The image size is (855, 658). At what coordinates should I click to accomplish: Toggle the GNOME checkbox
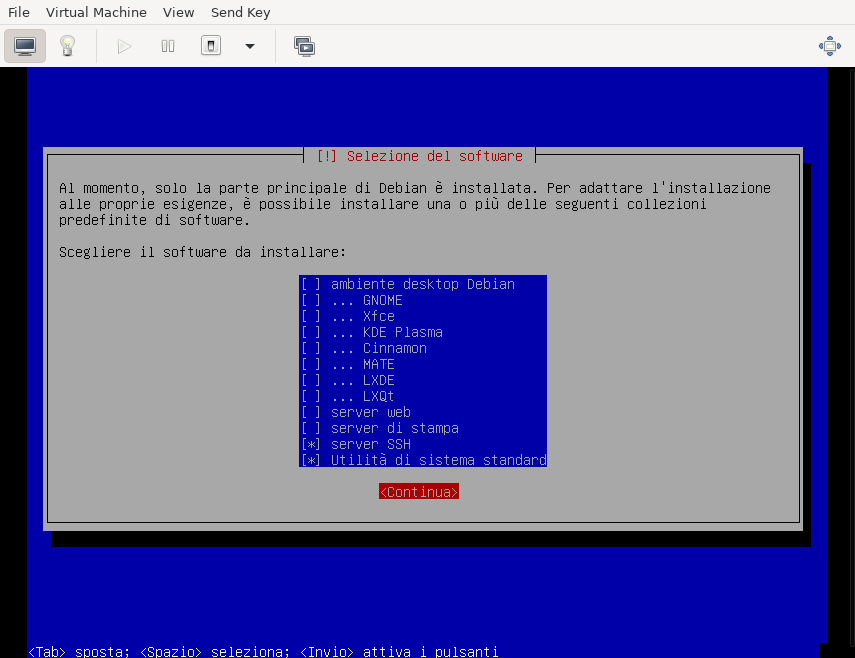(x=311, y=300)
